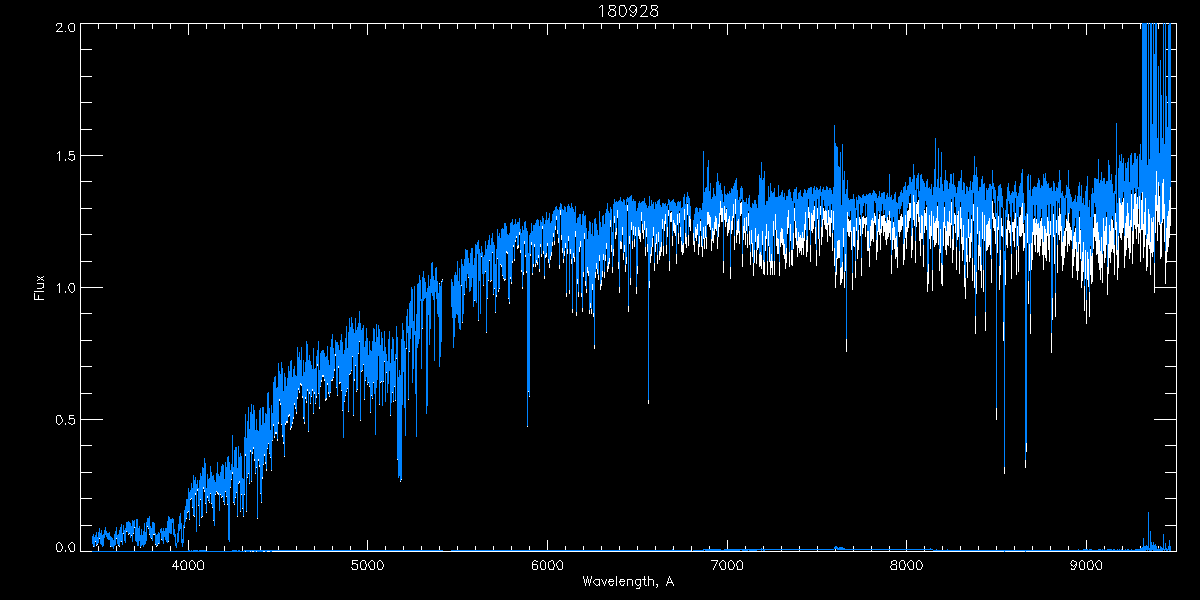This screenshot has height=600, width=1200.
Task: Mark the deepest absorption line near 8540 Å
Action: click(x=1004, y=468)
